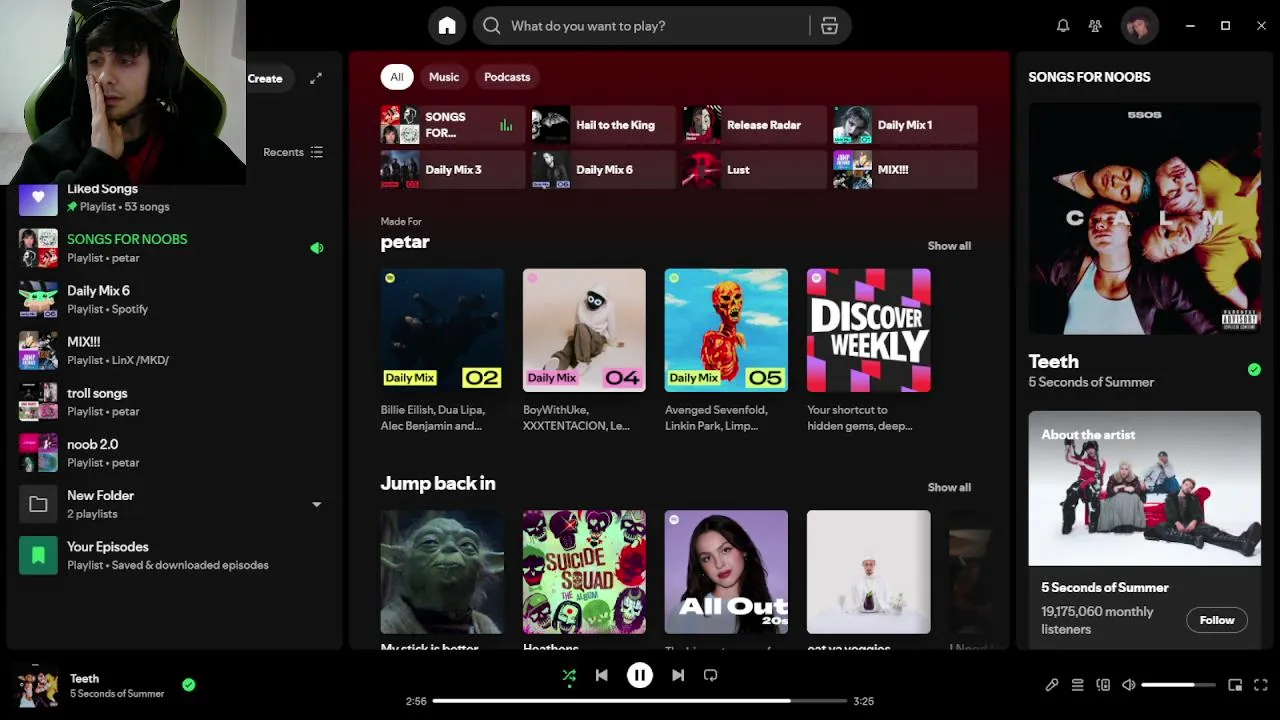Enter full screen player mode
1280x720 pixels.
1260,685
